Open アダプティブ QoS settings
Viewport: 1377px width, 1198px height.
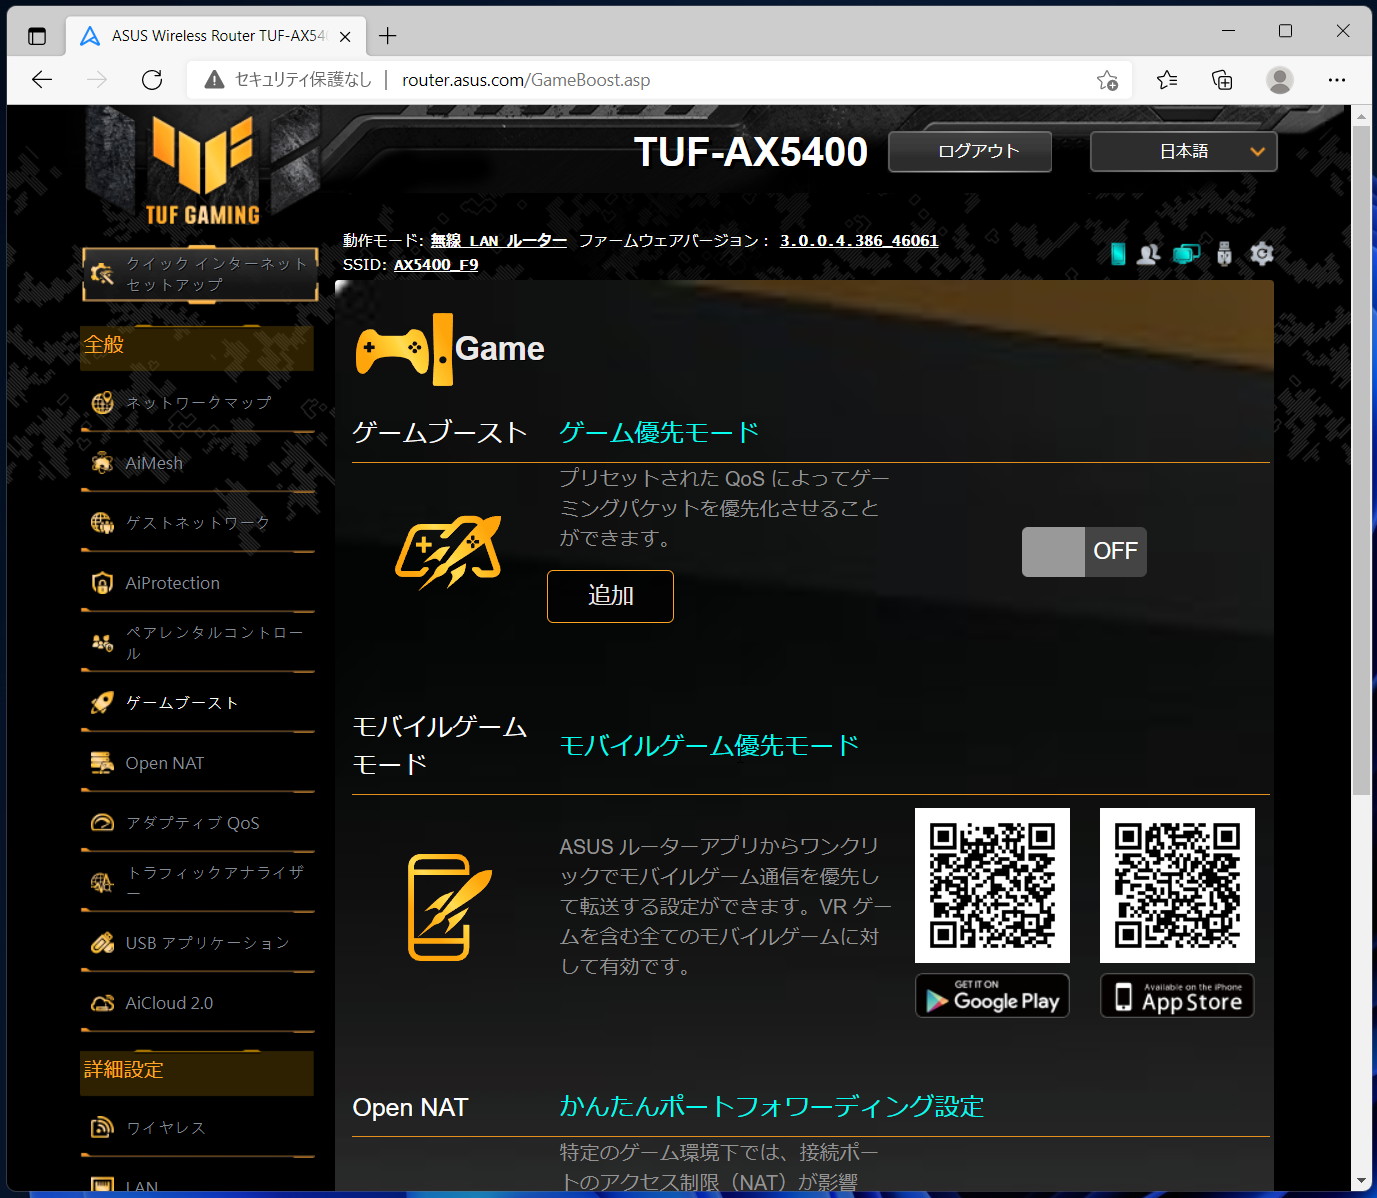[193, 823]
